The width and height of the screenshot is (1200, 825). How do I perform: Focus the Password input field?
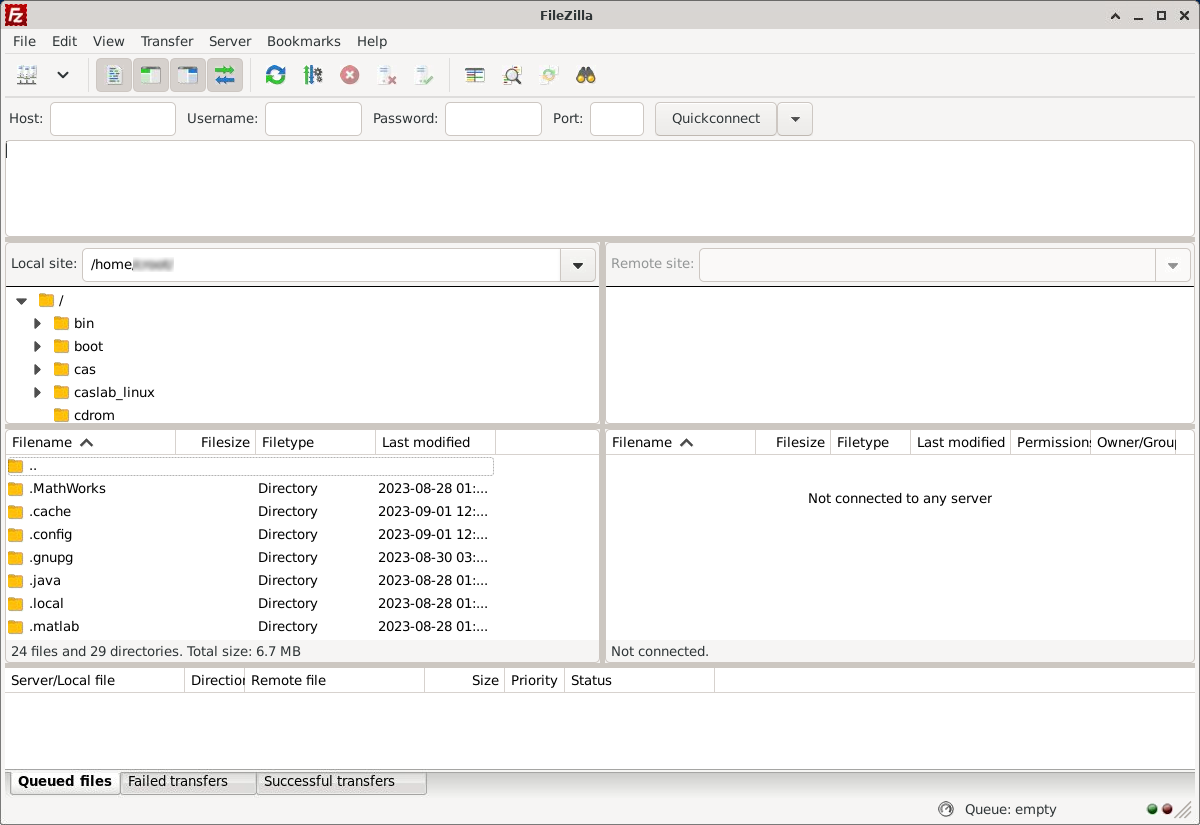(x=493, y=118)
